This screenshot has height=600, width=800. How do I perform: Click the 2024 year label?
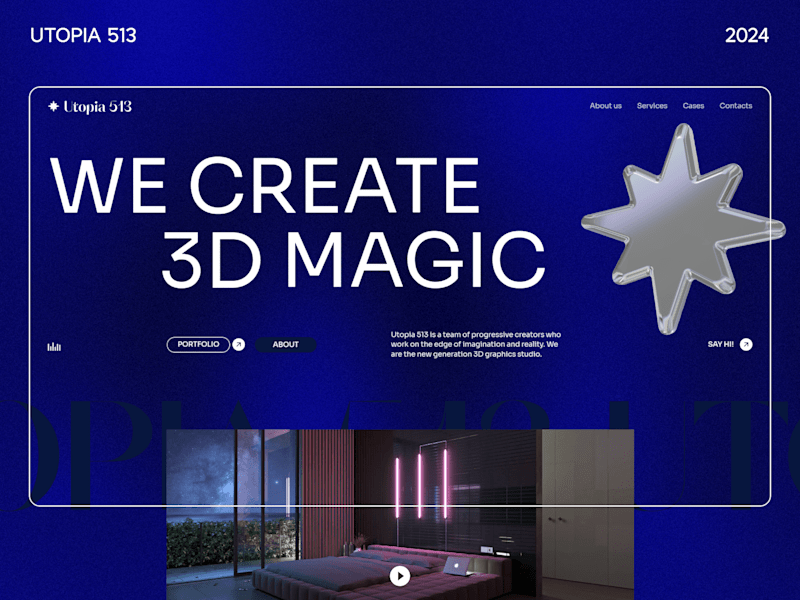click(x=747, y=35)
